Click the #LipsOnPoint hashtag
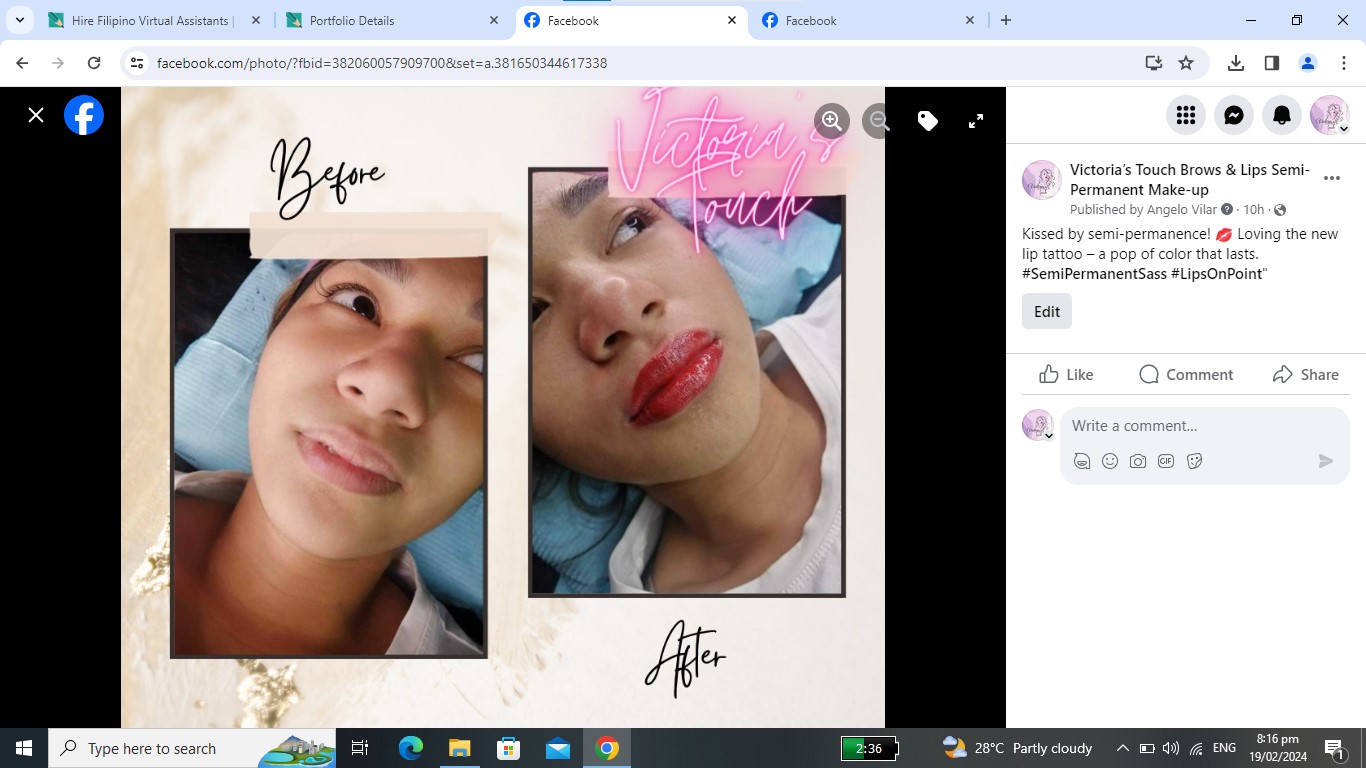The height and width of the screenshot is (768, 1366). coord(1217,274)
